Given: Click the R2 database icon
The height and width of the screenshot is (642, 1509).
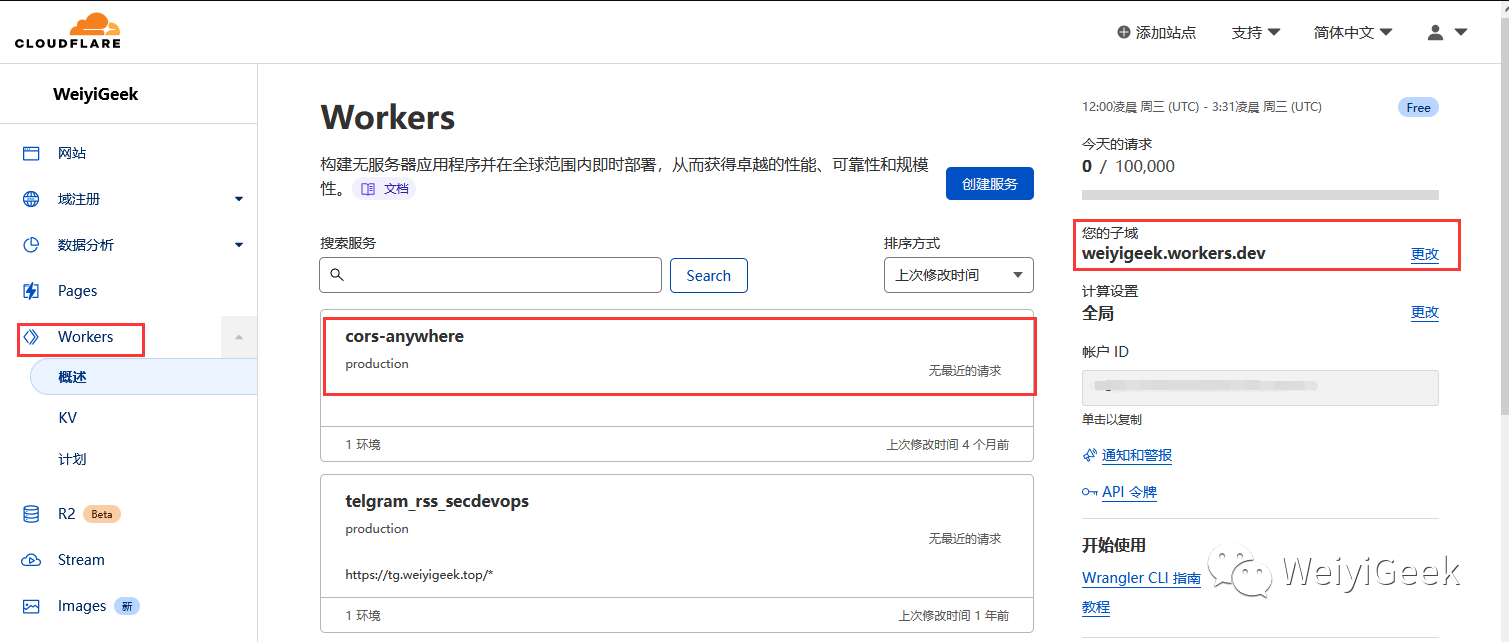Looking at the screenshot, I should (31, 514).
